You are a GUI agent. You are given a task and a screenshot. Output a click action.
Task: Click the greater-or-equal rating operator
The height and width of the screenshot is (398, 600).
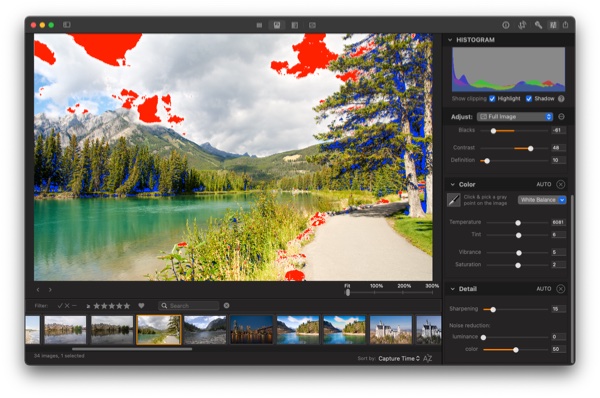click(x=88, y=306)
